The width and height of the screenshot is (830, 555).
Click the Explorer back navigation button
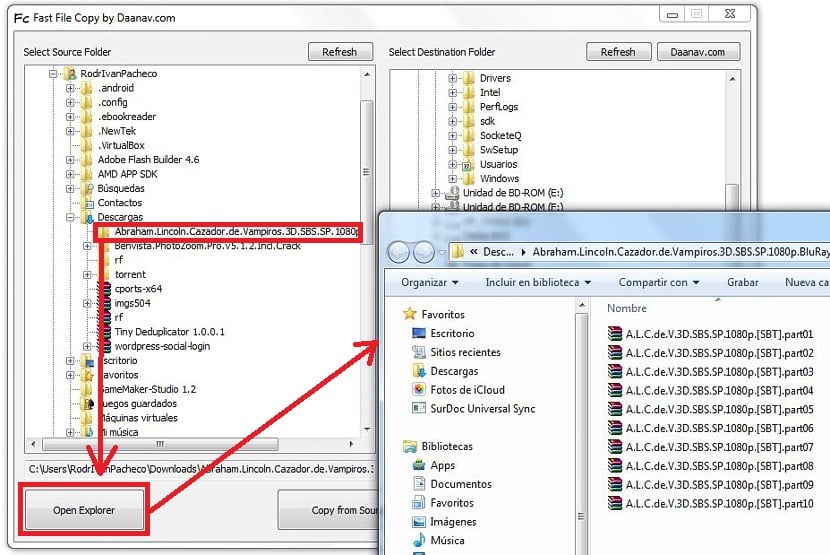(400, 252)
